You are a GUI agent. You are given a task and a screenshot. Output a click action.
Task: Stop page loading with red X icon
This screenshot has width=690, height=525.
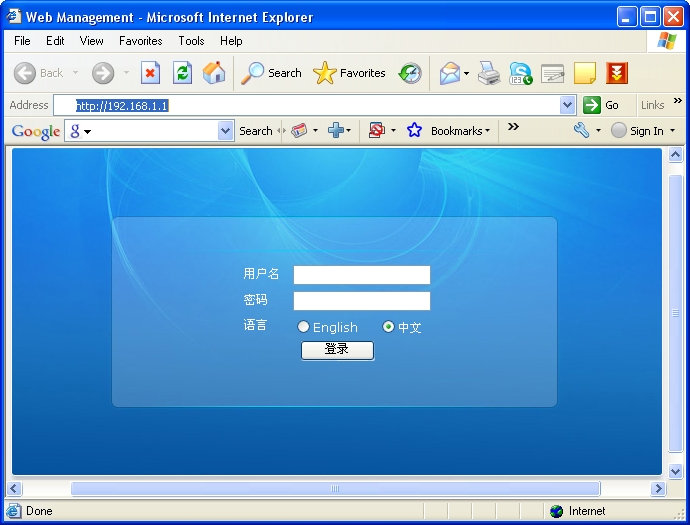tap(150, 73)
